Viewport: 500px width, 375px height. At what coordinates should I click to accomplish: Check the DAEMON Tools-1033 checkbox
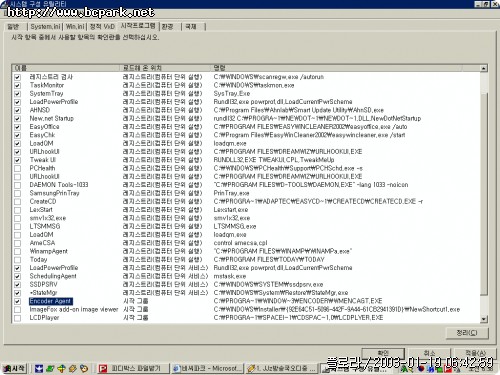pyautogui.click(x=17, y=185)
